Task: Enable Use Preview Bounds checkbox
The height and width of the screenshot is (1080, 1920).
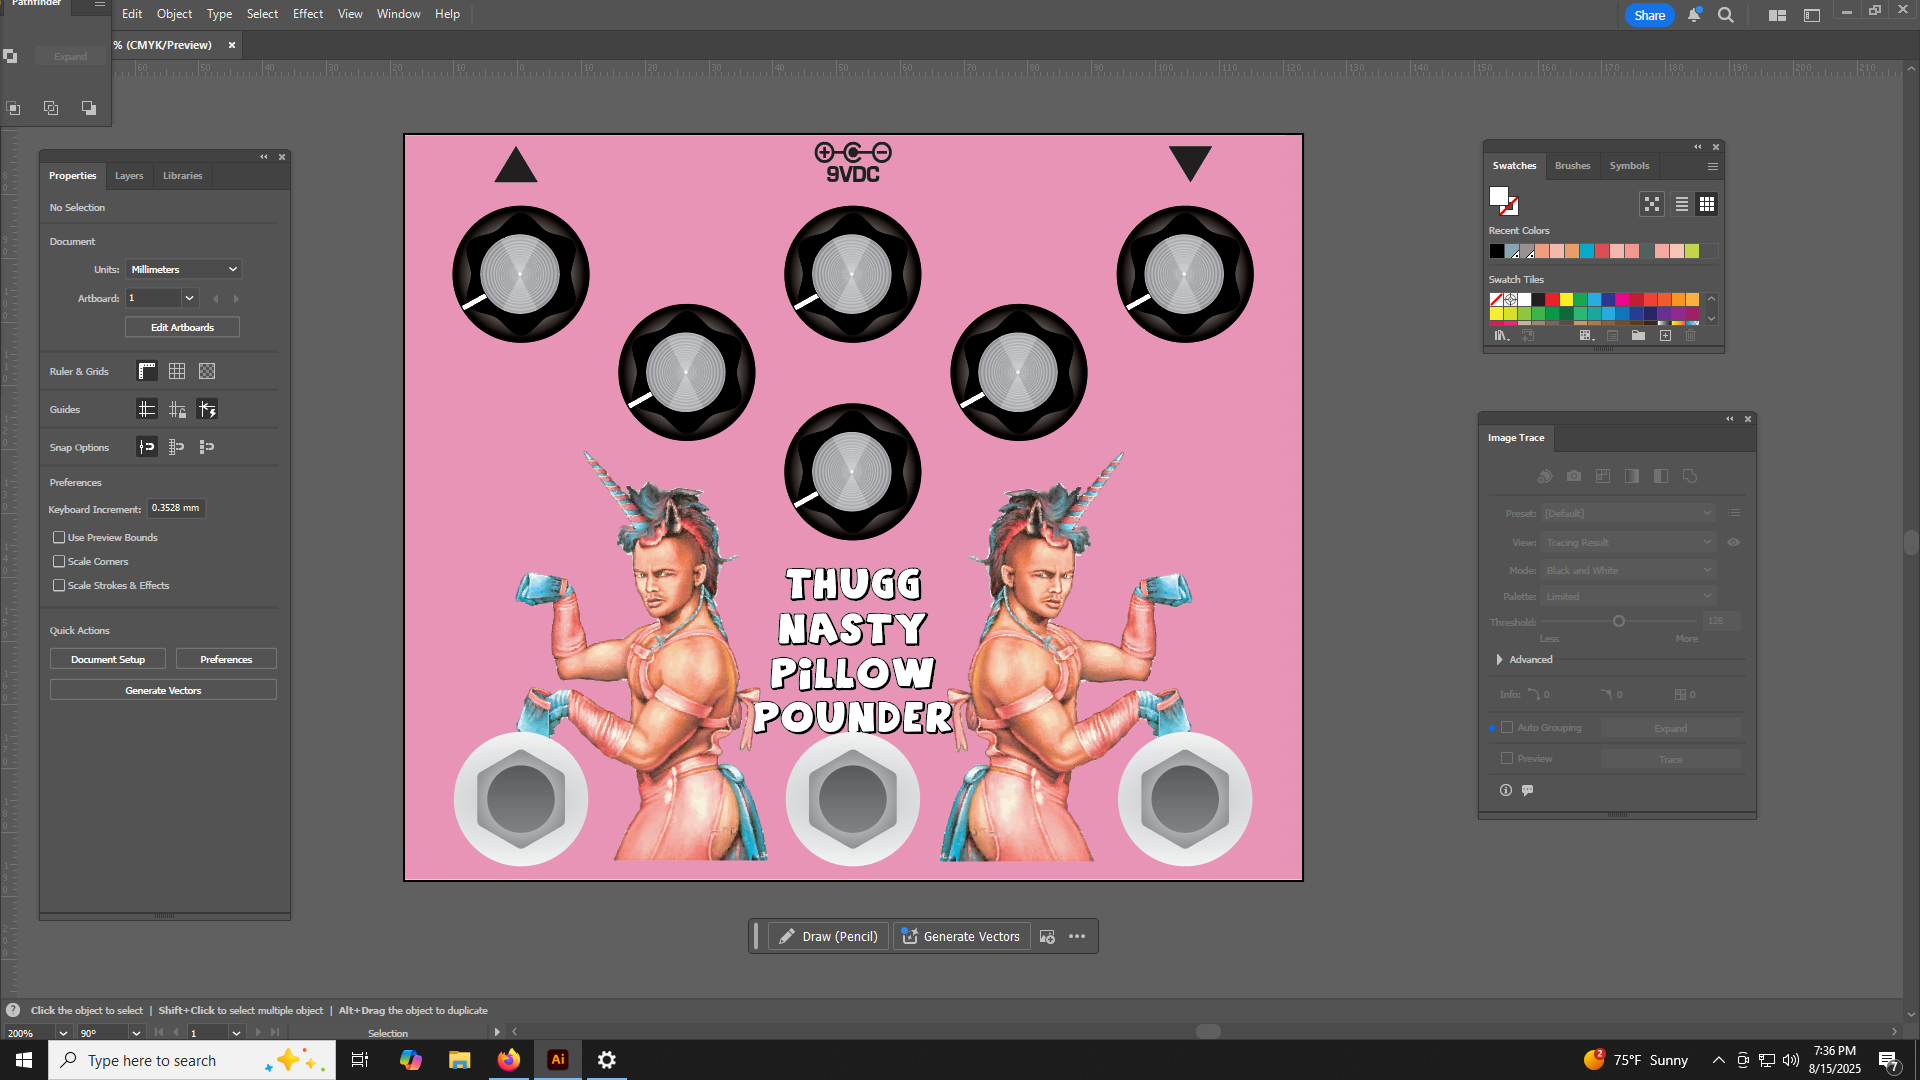Action: pos(59,538)
